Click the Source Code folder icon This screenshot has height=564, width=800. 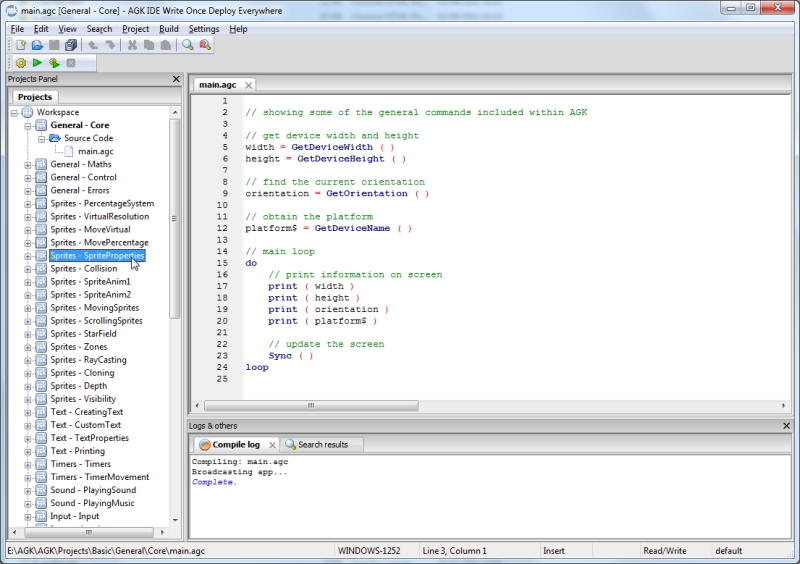point(55,138)
